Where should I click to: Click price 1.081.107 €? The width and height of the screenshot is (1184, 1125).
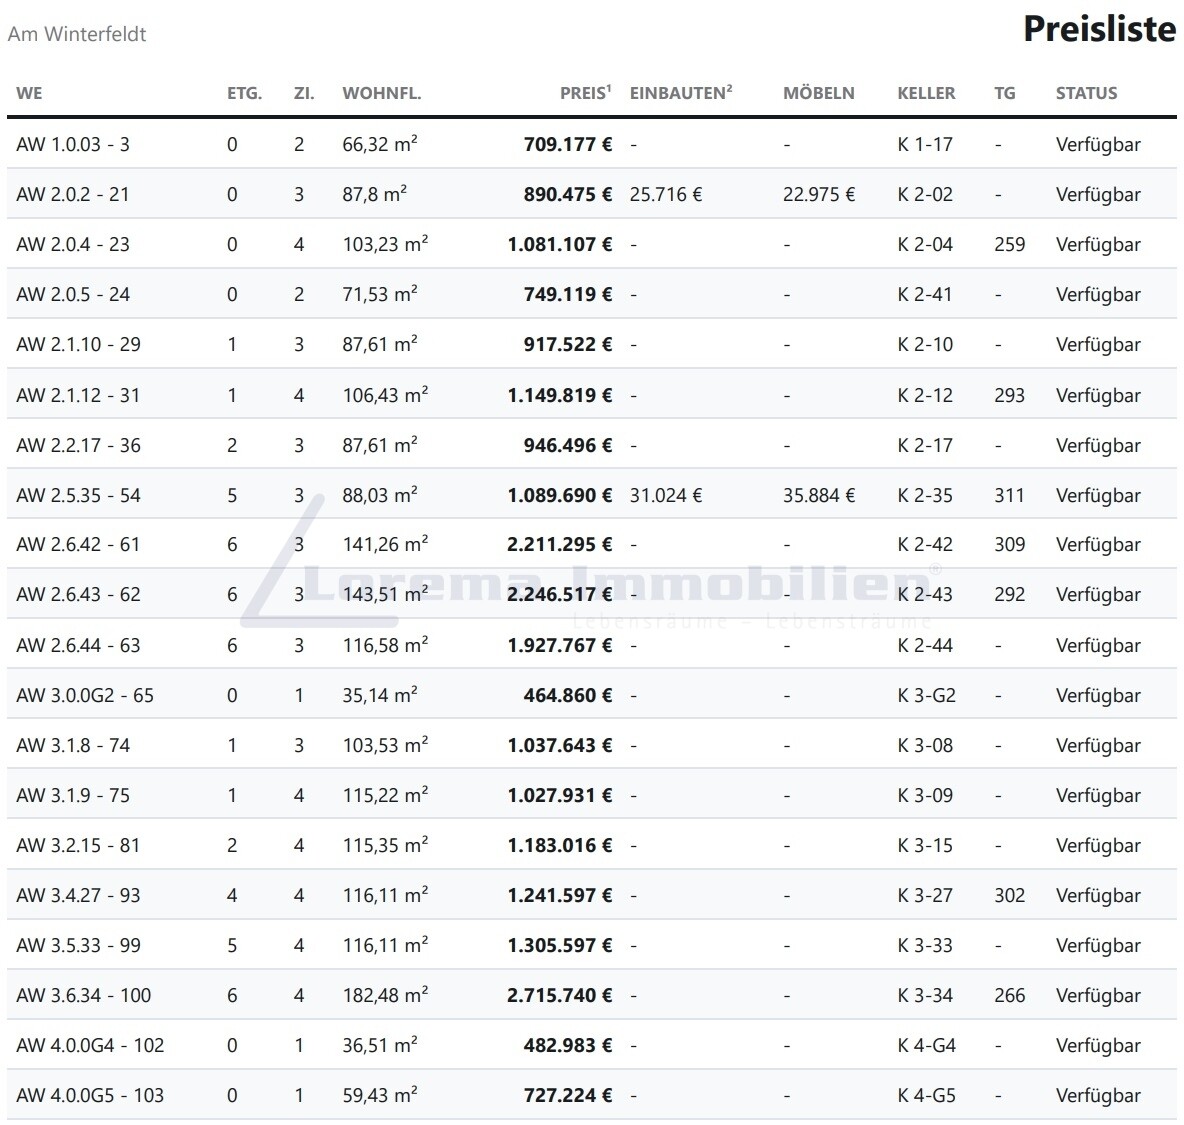[x=560, y=245]
